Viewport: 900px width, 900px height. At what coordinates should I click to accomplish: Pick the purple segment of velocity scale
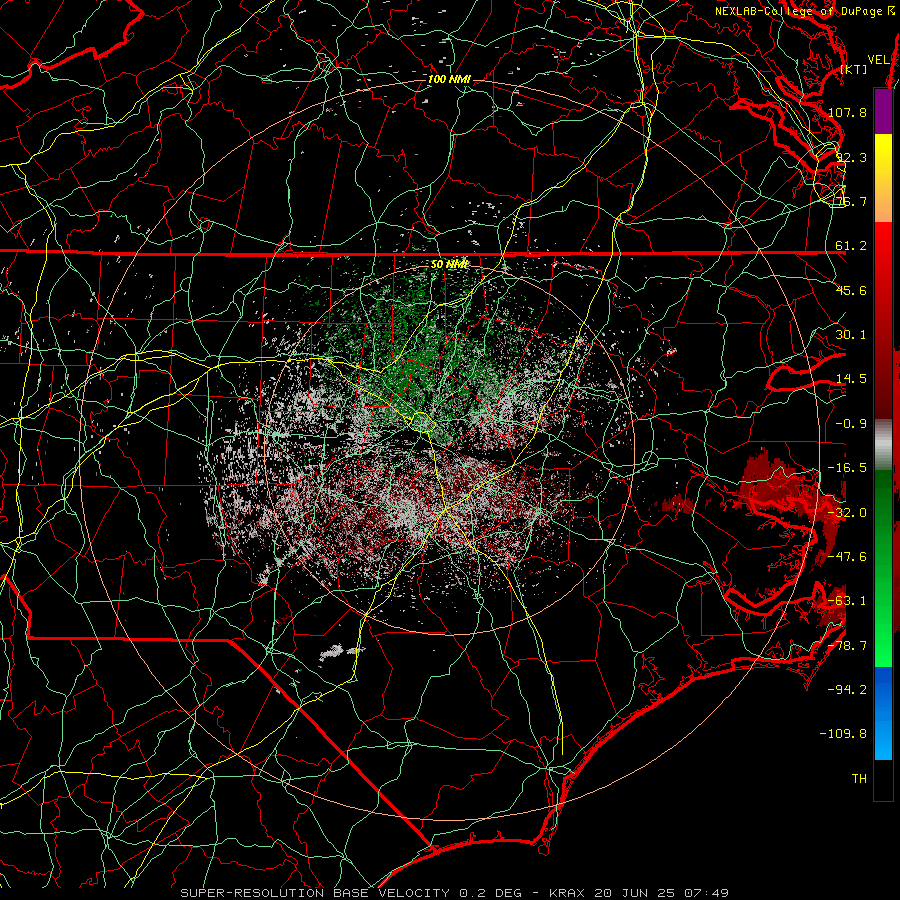click(x=883, y=111)
